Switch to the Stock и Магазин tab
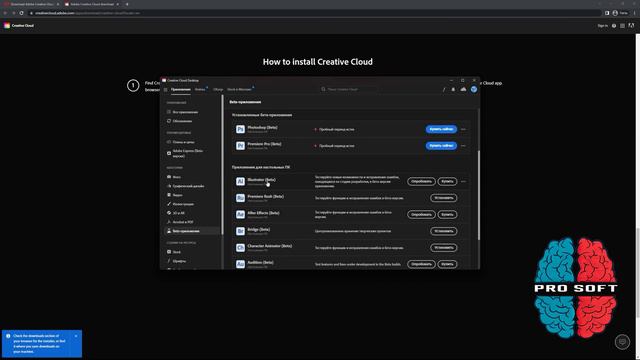This screenshot has height=360, width=640. (239, 89)
